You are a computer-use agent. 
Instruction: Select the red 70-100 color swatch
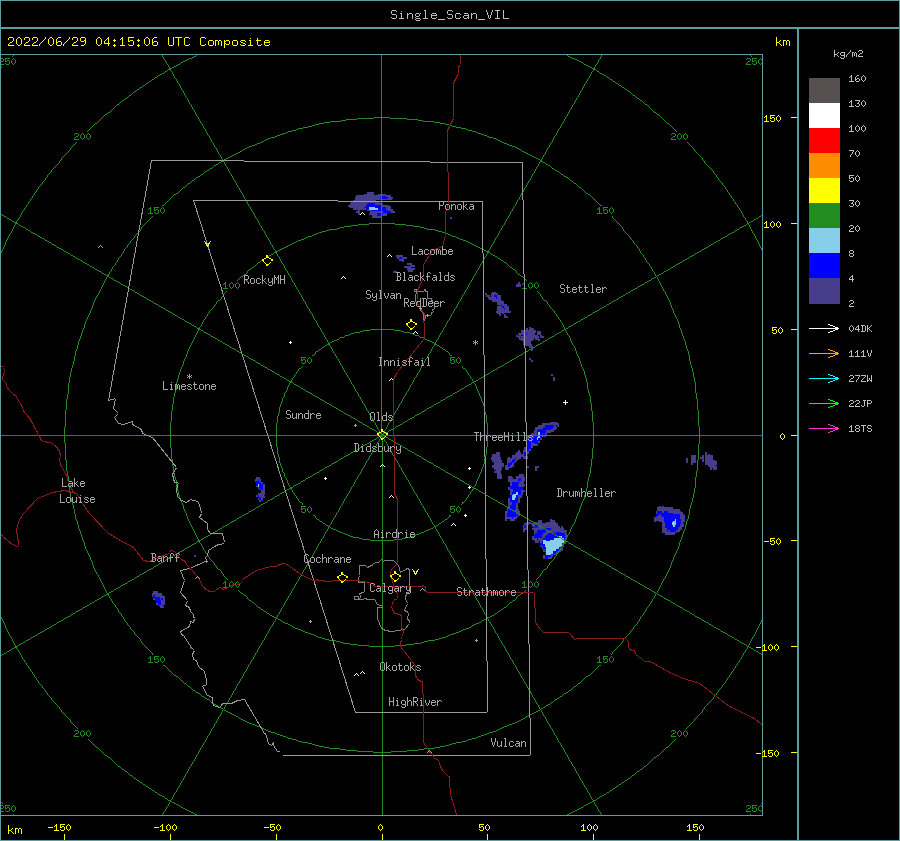(824, 141)
